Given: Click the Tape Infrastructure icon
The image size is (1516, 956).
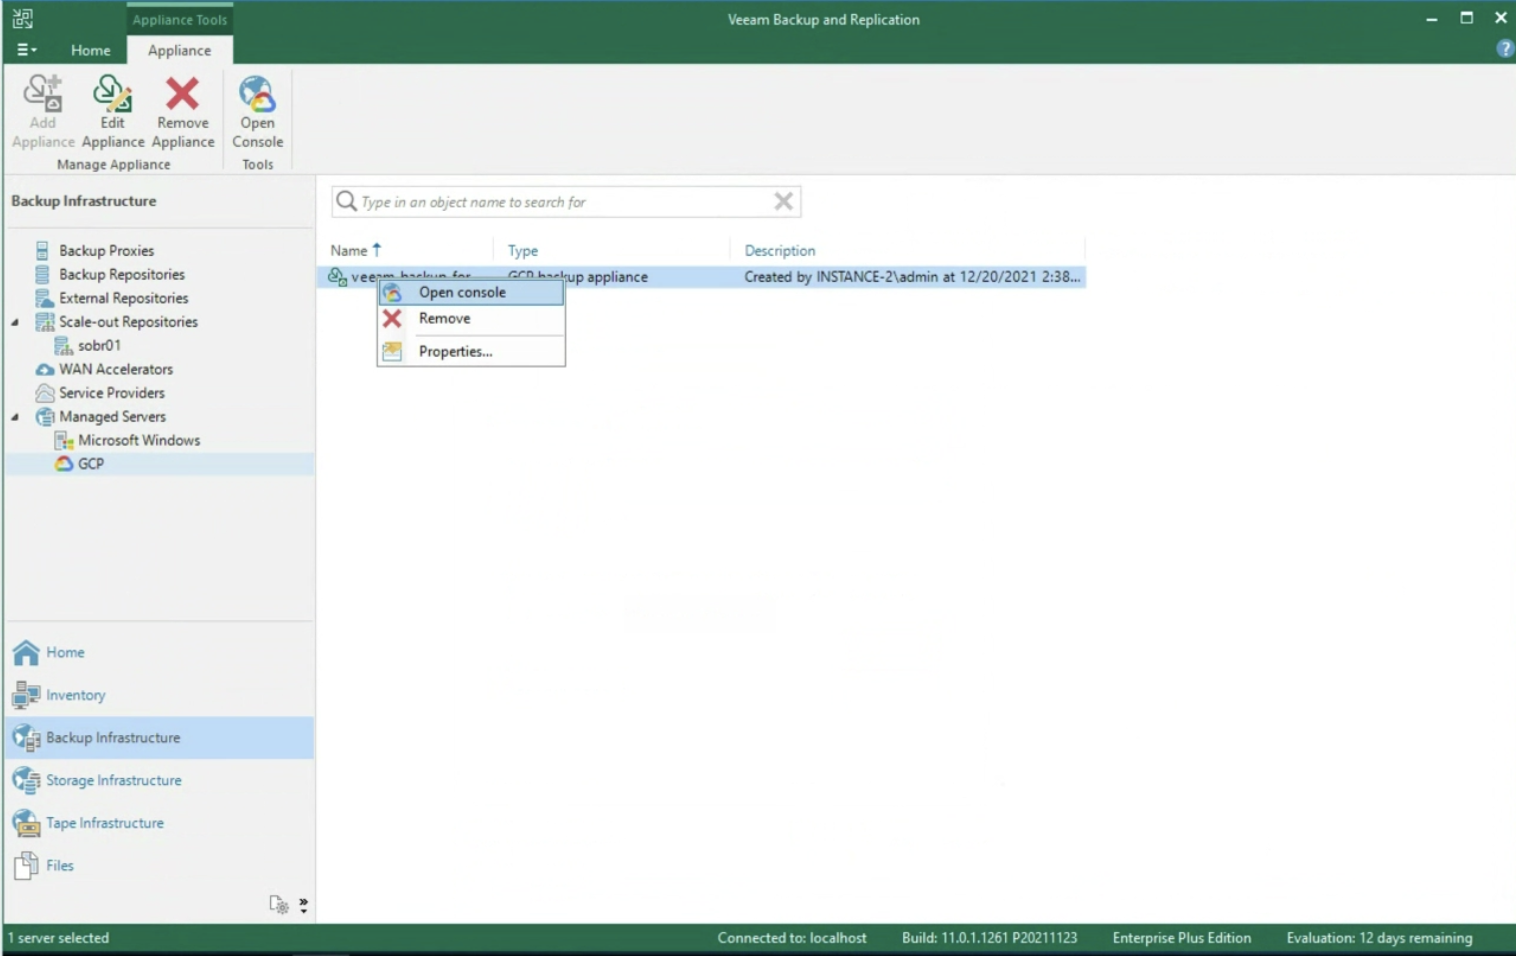Looking at the screenshot, I should [26, 823].
